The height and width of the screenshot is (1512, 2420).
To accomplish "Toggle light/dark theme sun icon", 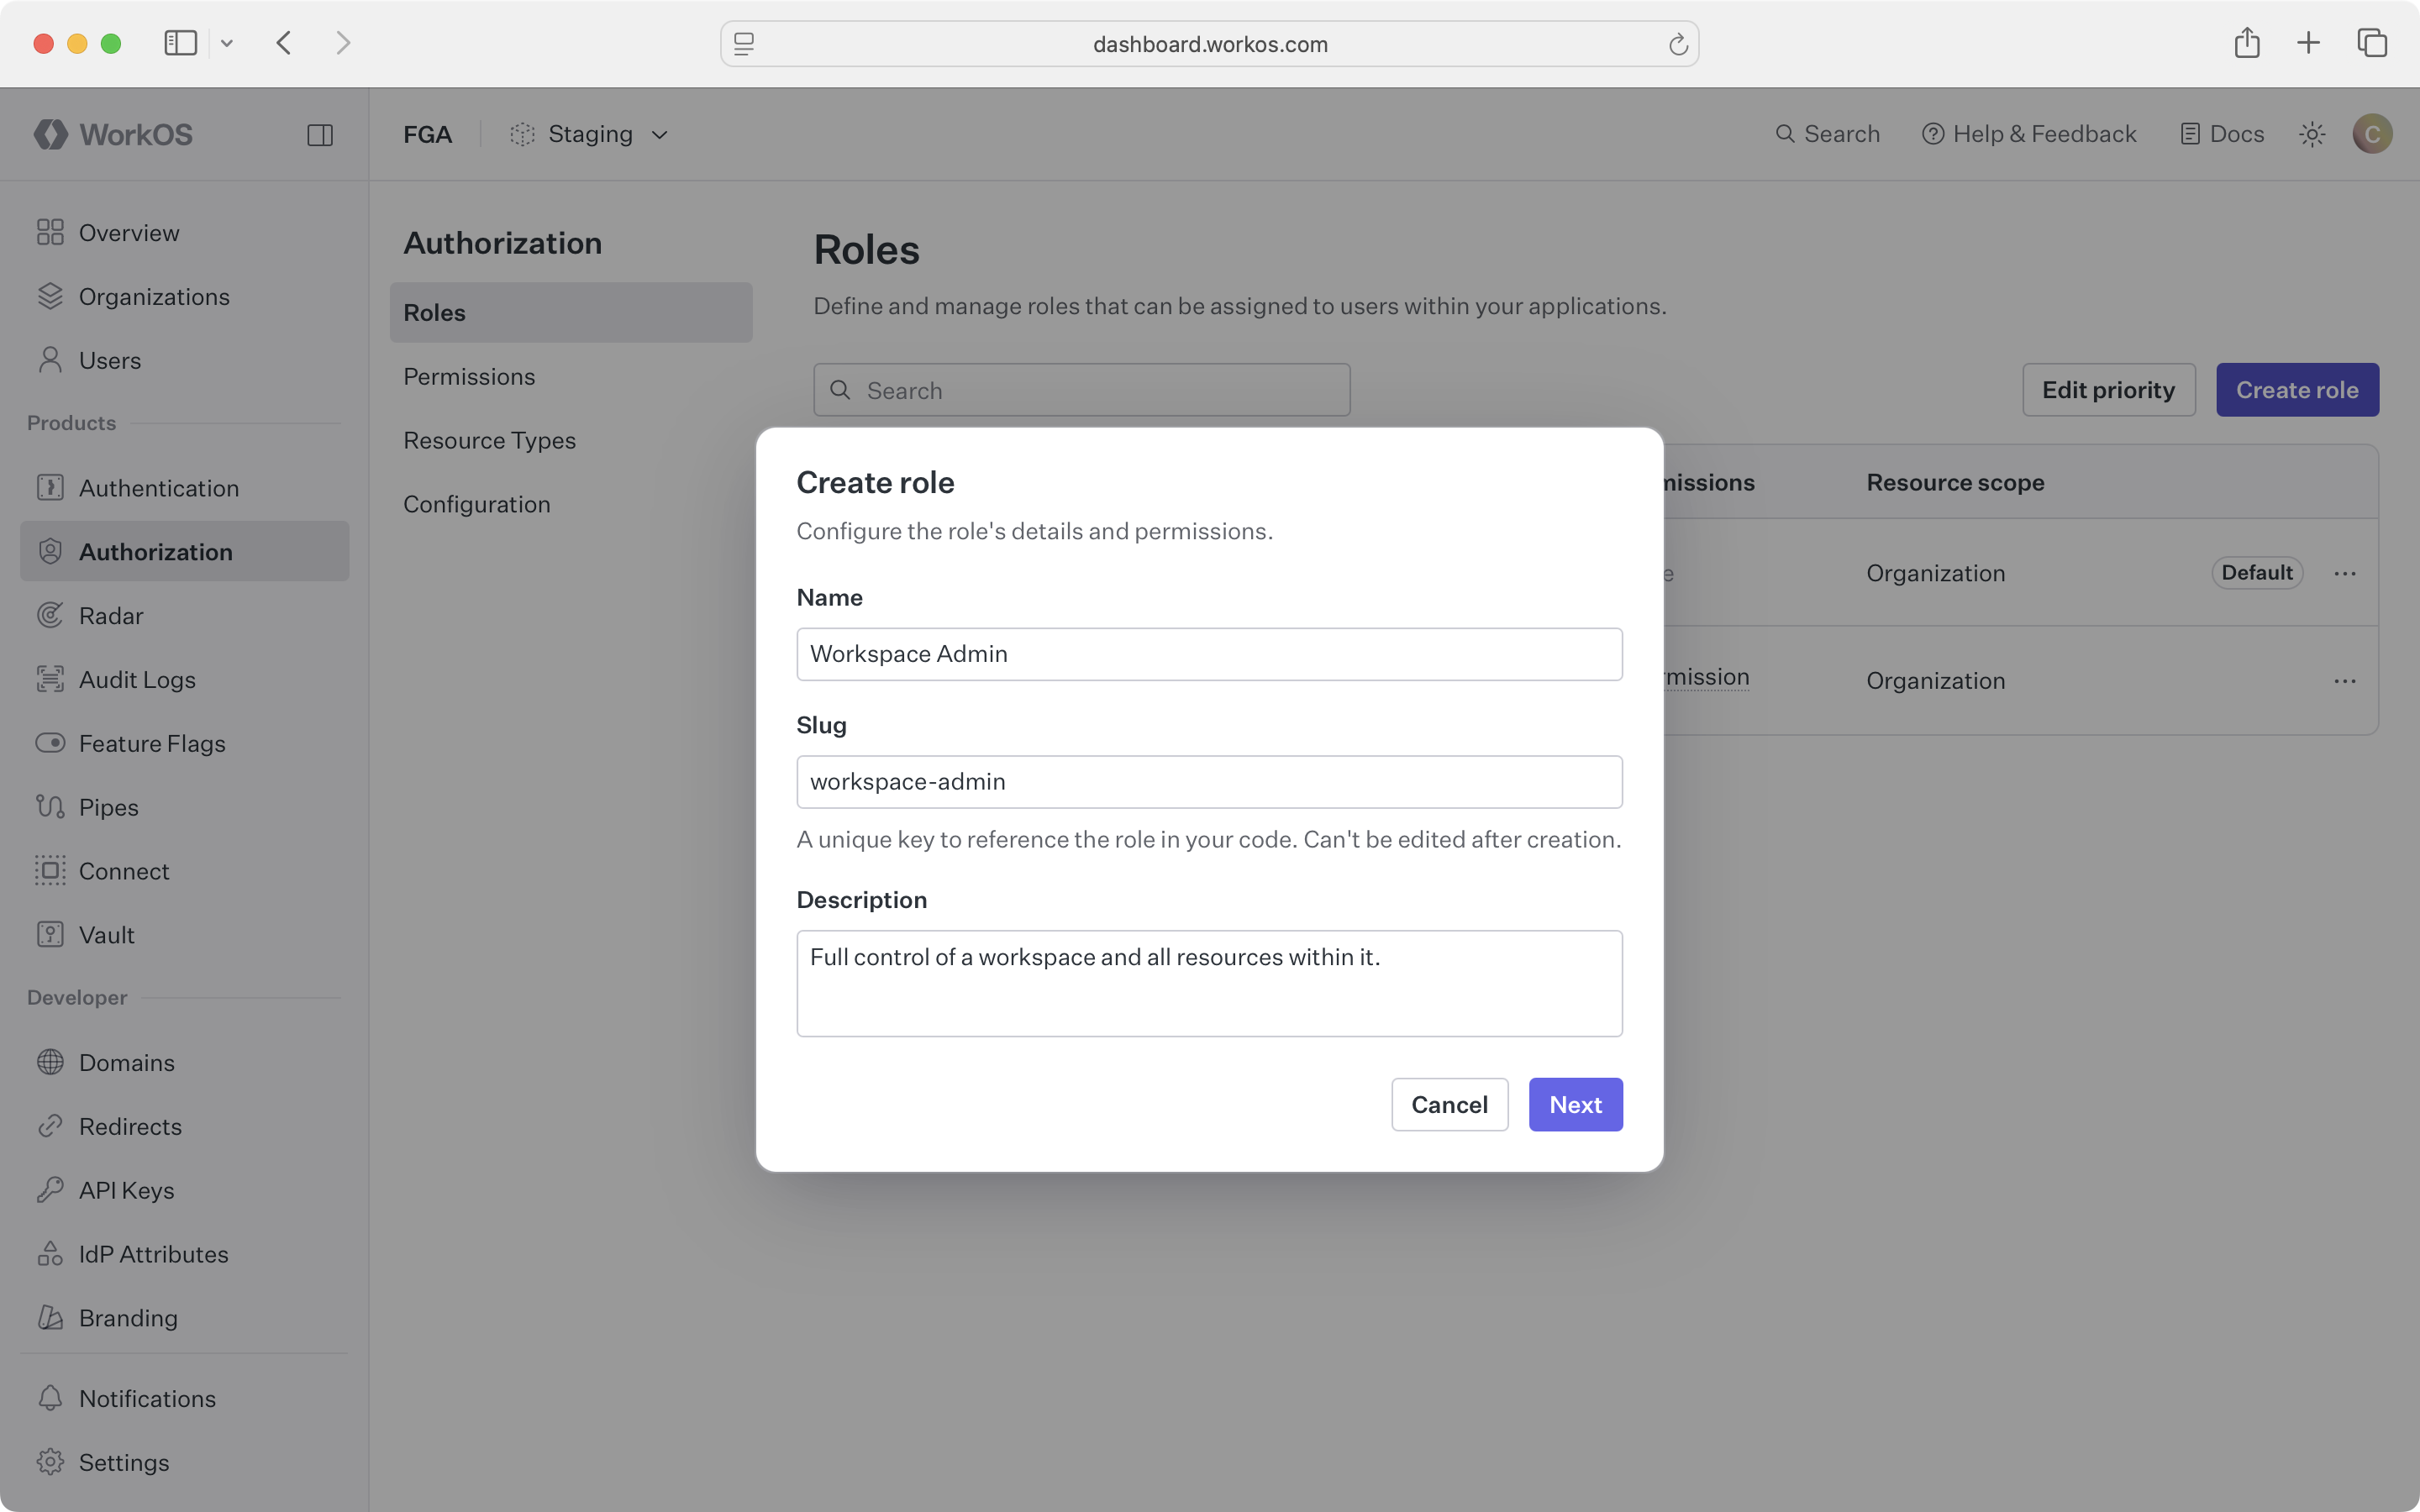I will coord(2311,134).
